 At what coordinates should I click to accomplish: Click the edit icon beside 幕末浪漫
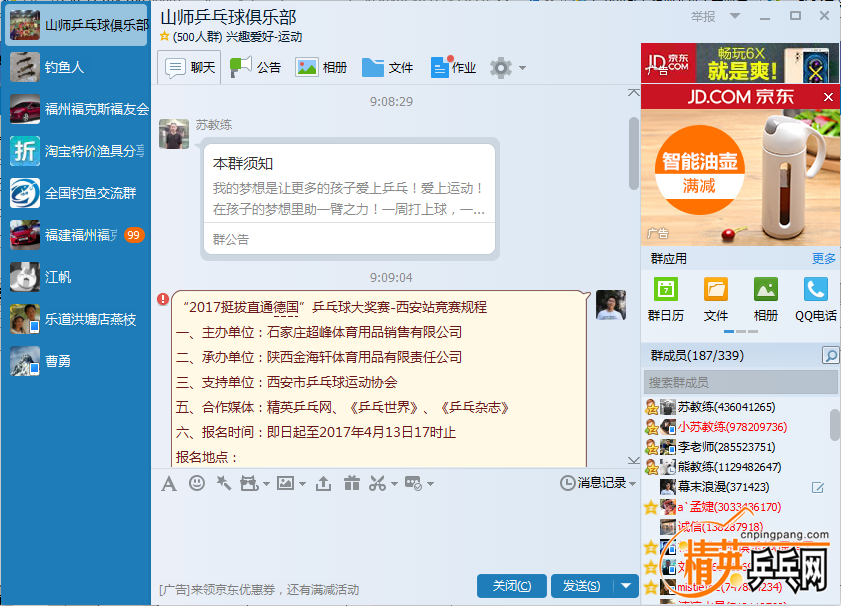coord(817,487)
